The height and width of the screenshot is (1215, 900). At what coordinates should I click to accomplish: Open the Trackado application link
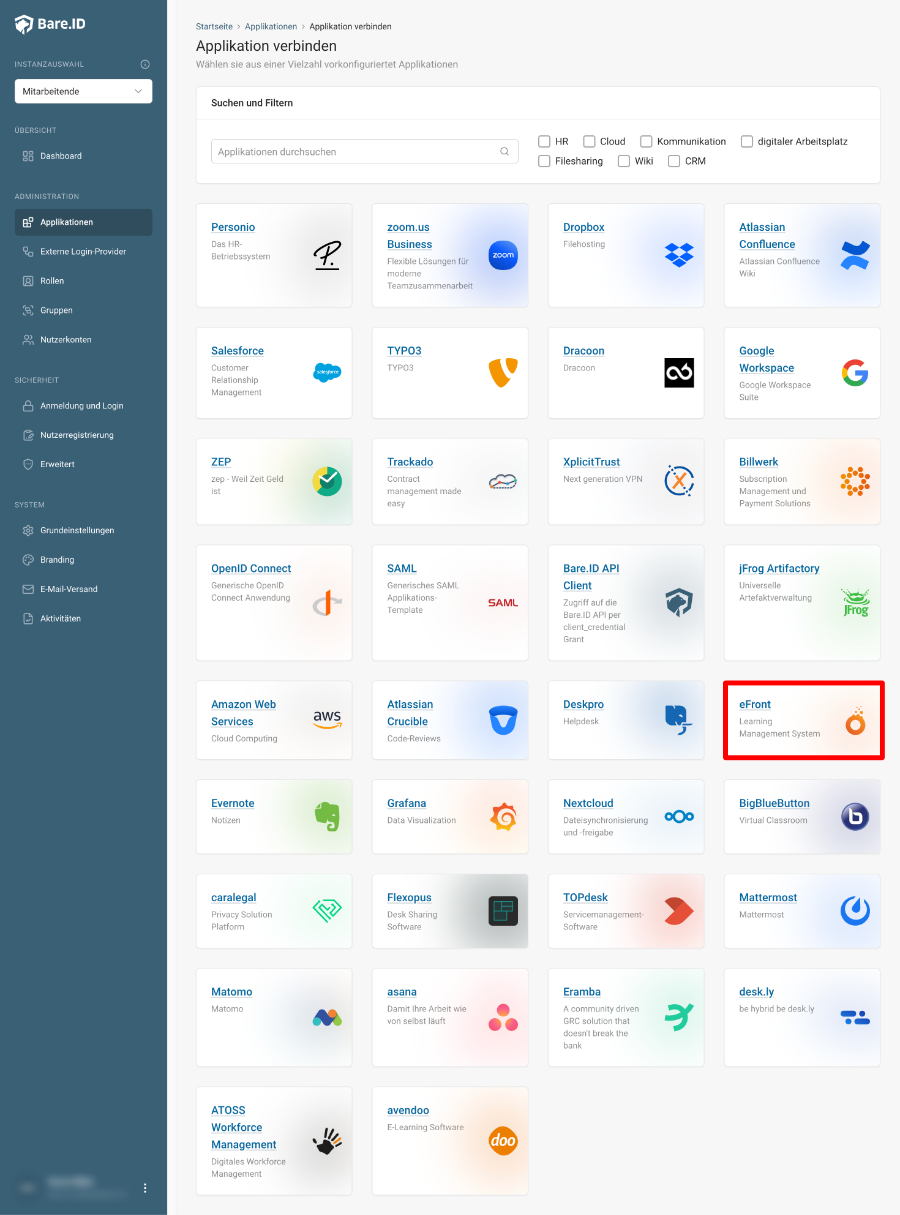click(x=410, y=462)
